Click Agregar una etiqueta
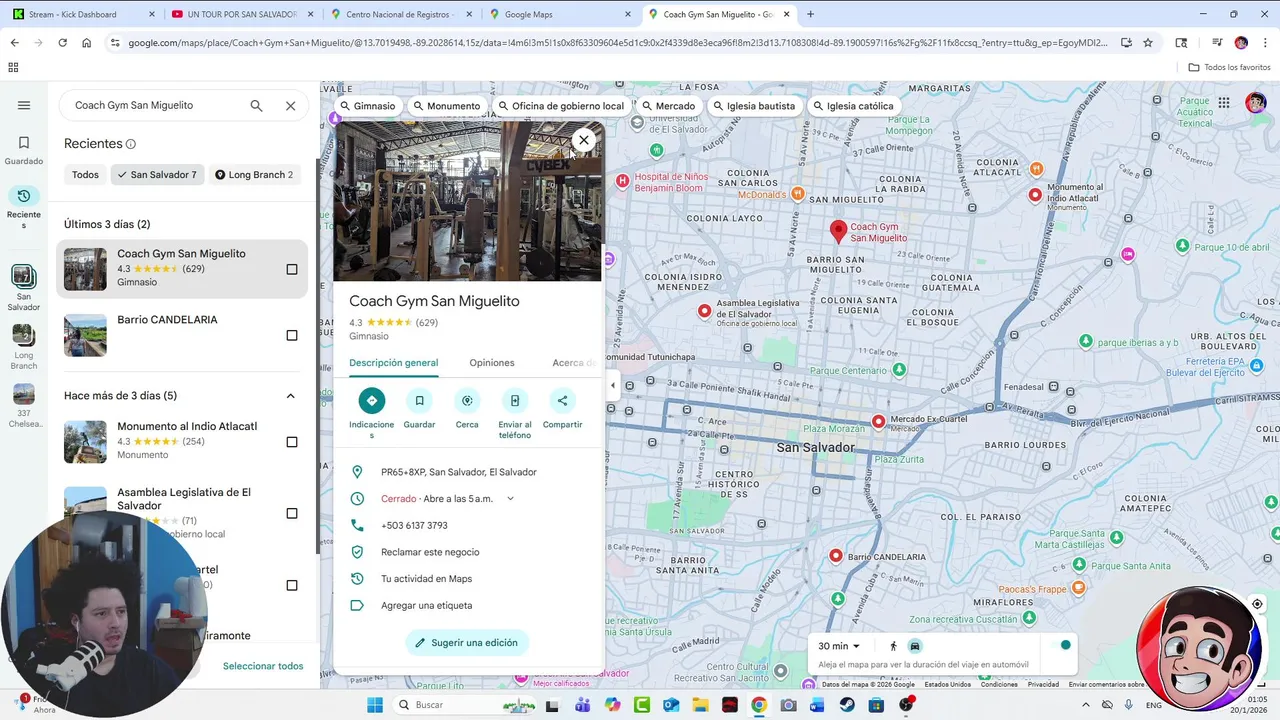This screenshot has width=1280, height=720. pyautogui.click(x=426, y=605)
